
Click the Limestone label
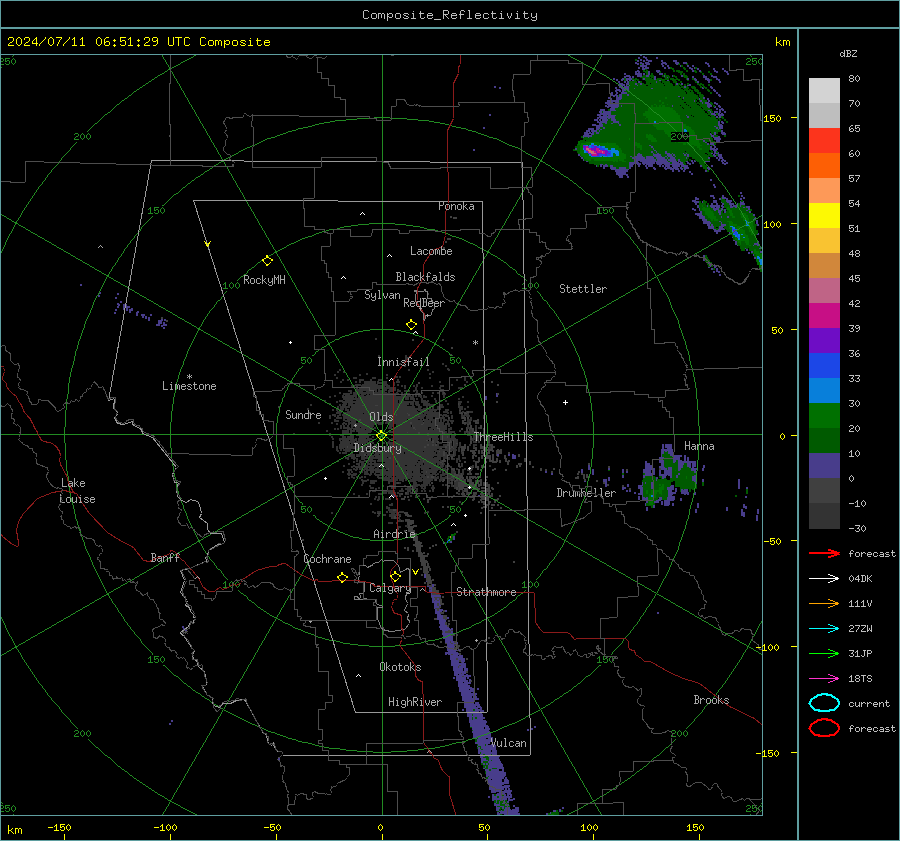(x=189, y=386)
